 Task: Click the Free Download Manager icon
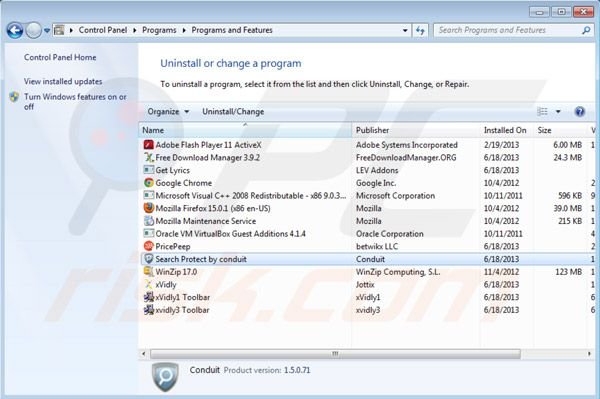(x=148, y=157)
